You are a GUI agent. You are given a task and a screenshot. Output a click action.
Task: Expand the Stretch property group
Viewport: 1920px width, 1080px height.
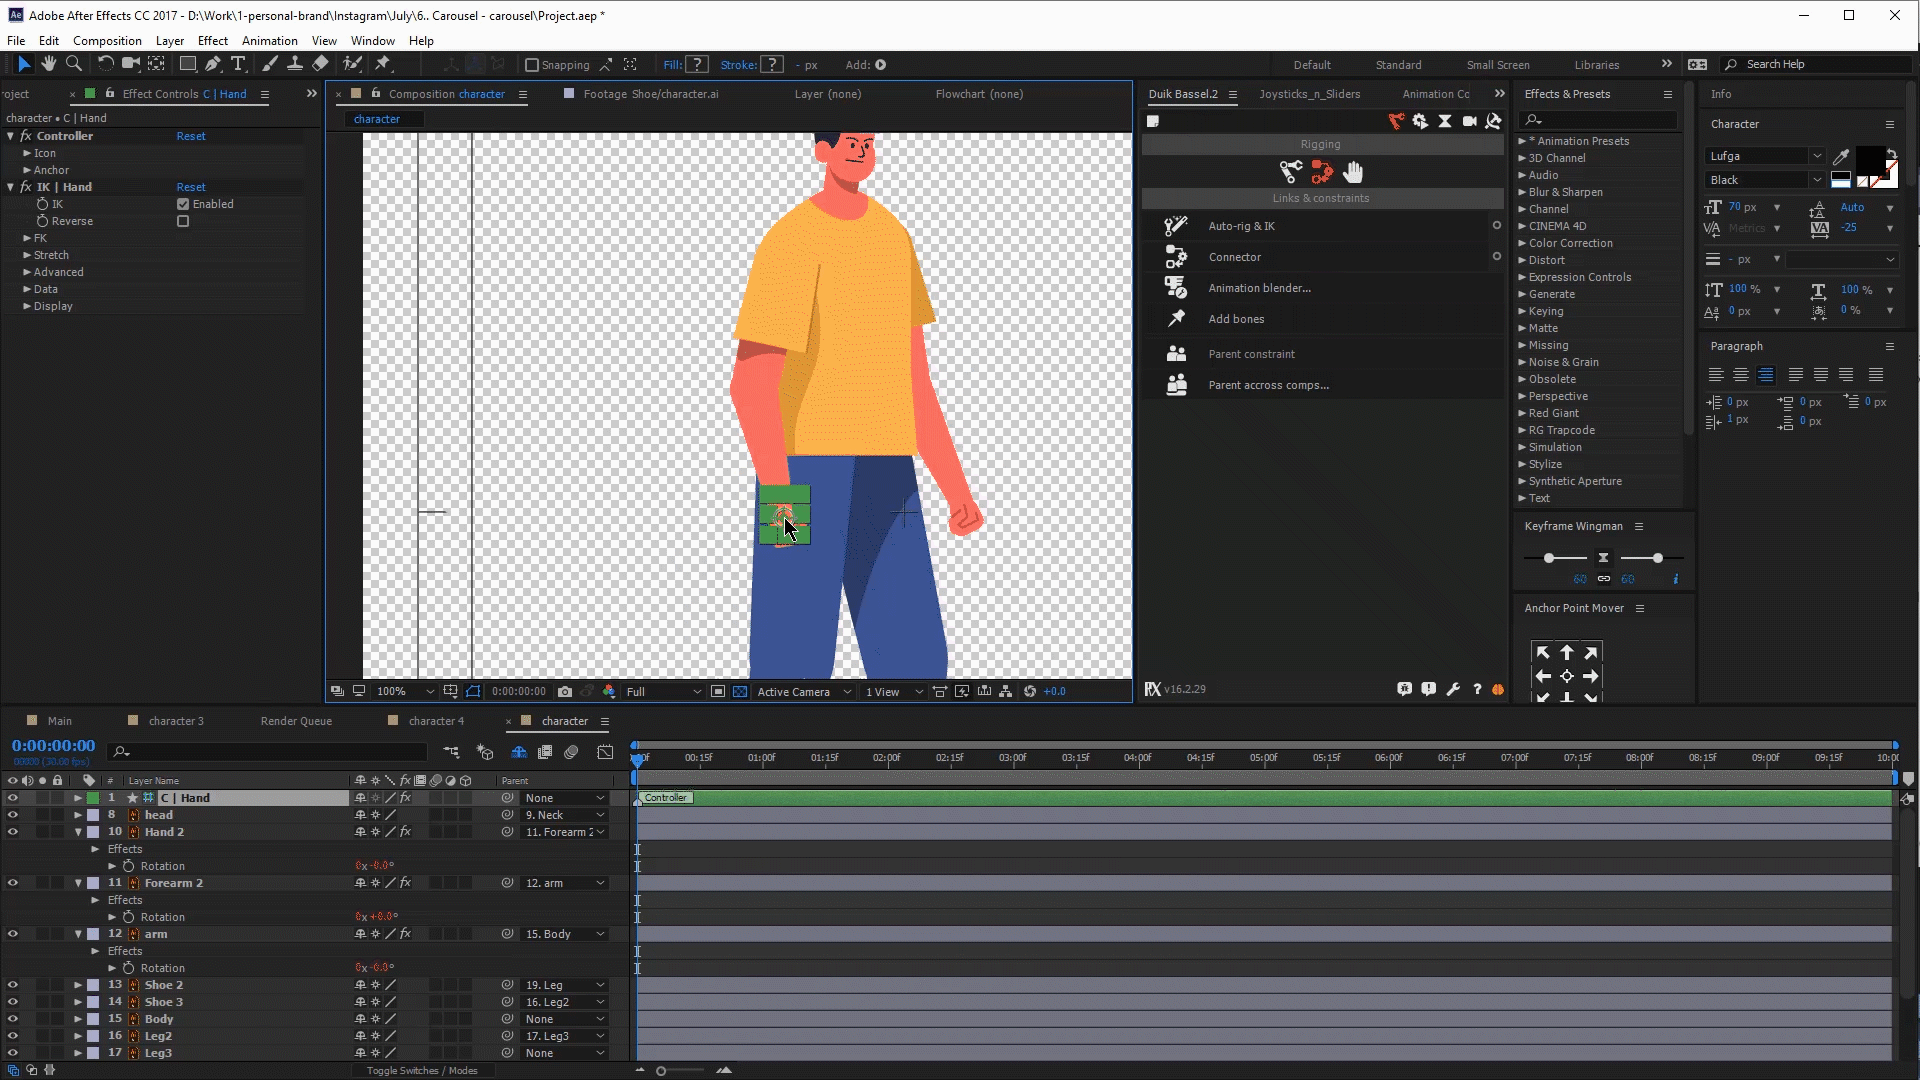pyautogui.click(x=27, y=255)
